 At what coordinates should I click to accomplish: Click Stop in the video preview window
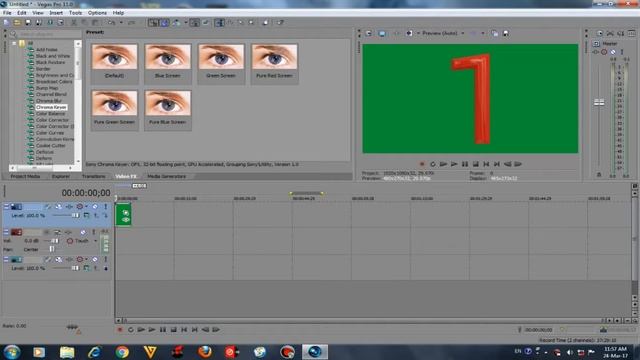pos(476,164)
